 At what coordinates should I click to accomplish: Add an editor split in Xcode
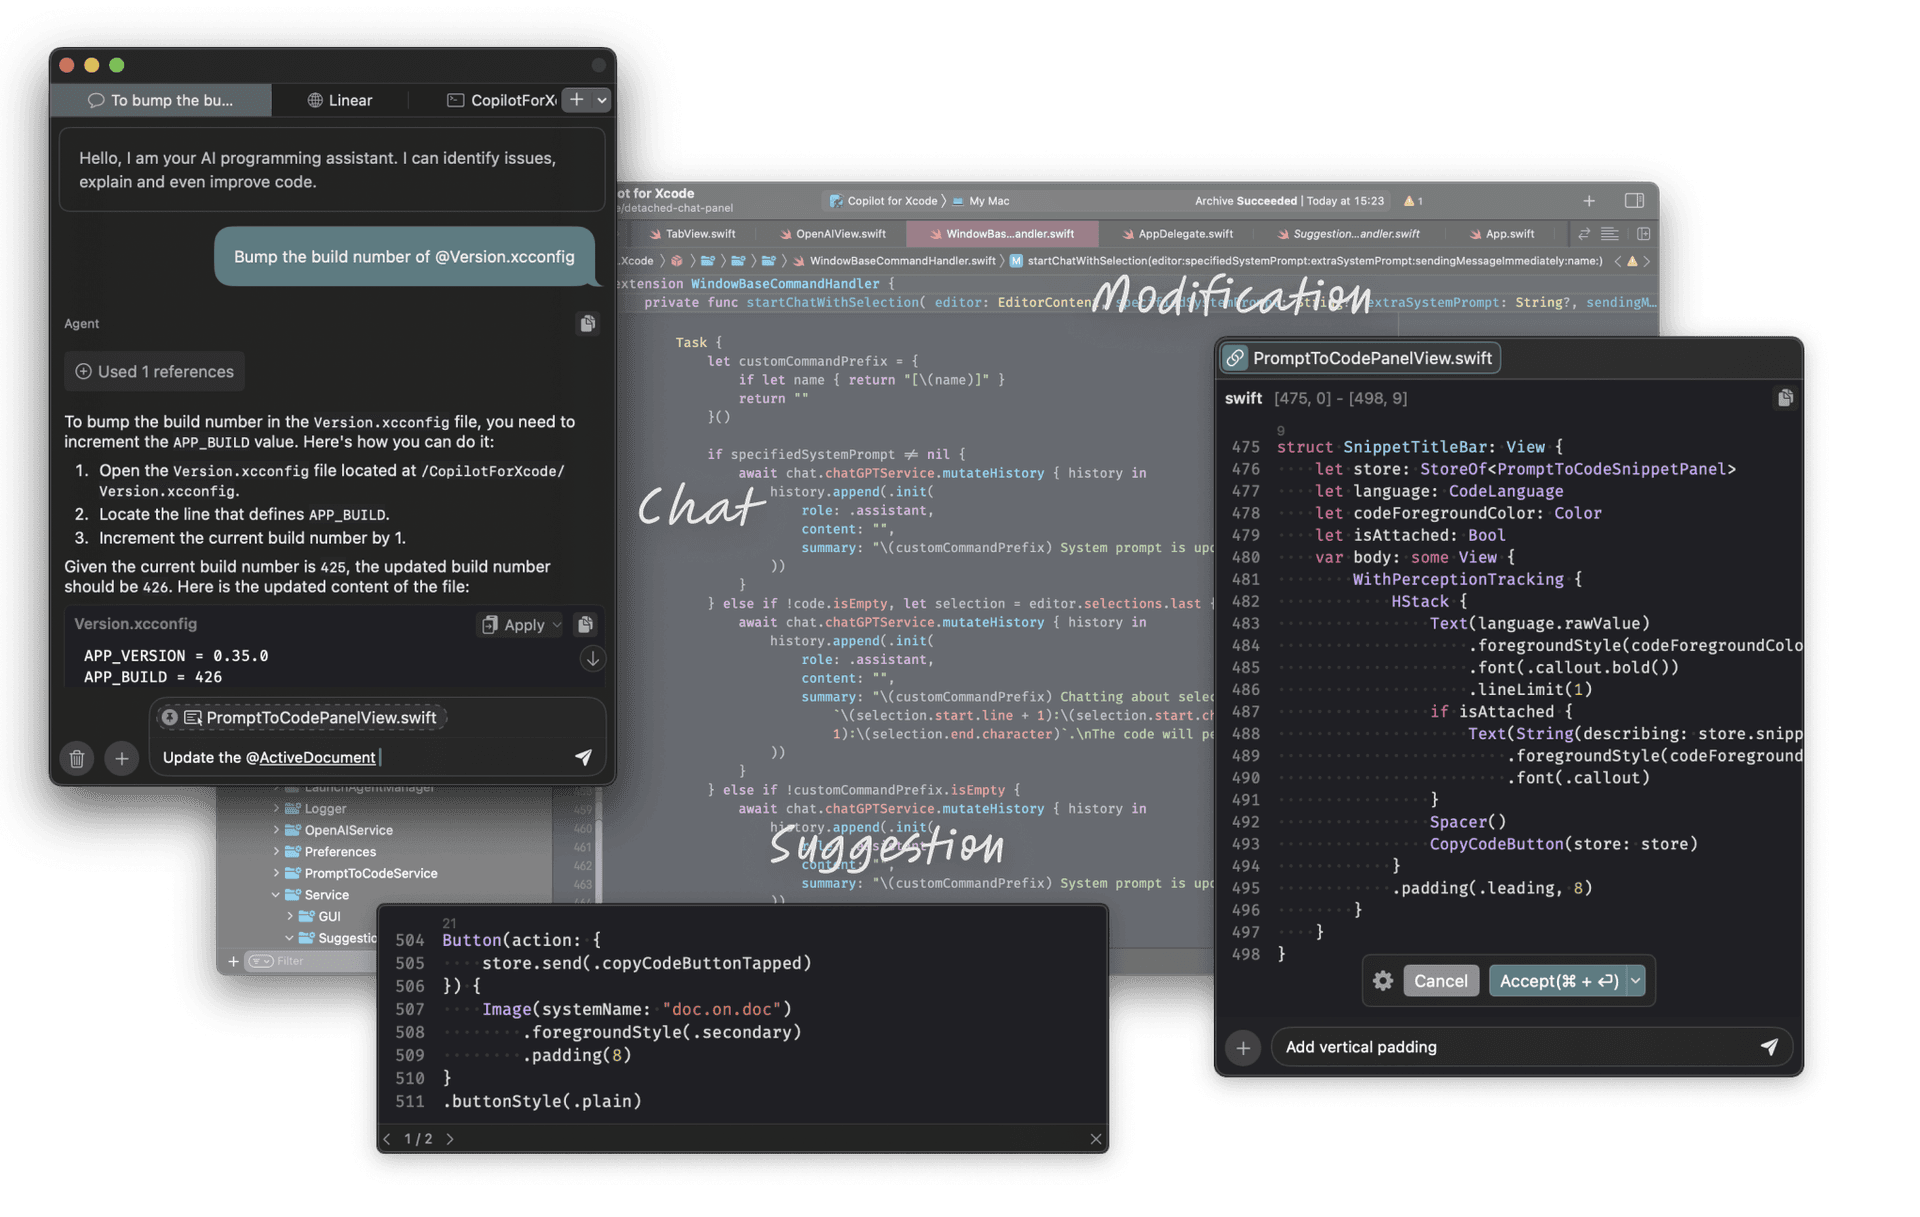point(1643,234)
